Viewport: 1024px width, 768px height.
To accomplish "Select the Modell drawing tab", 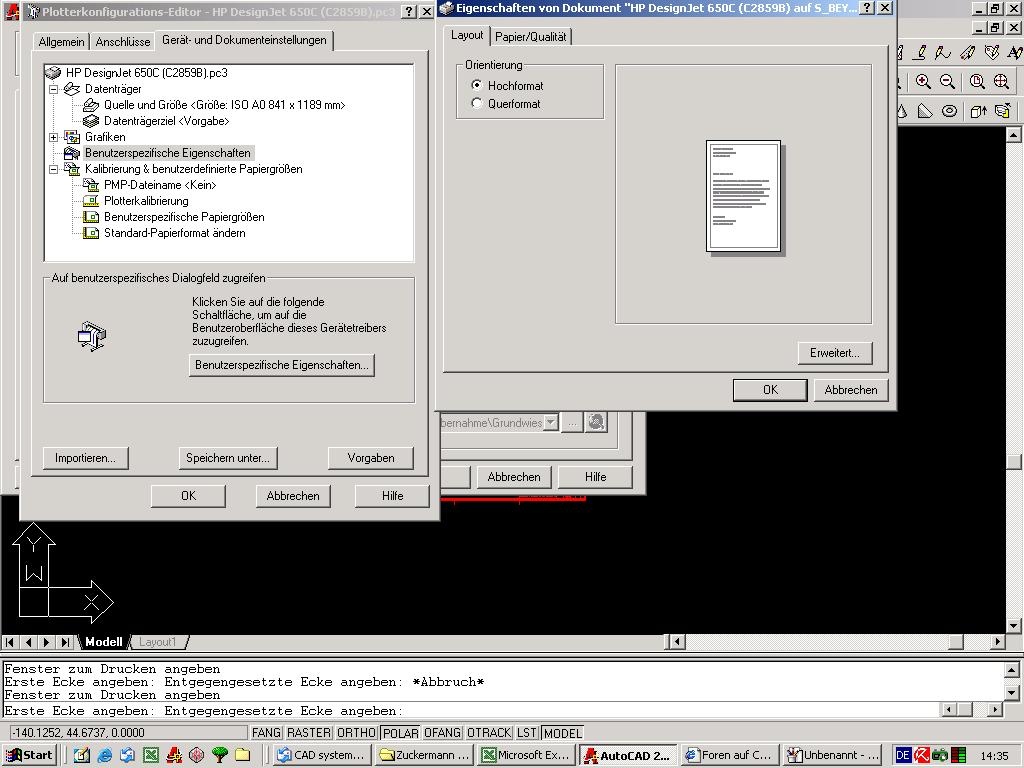I will click(104, 642).
